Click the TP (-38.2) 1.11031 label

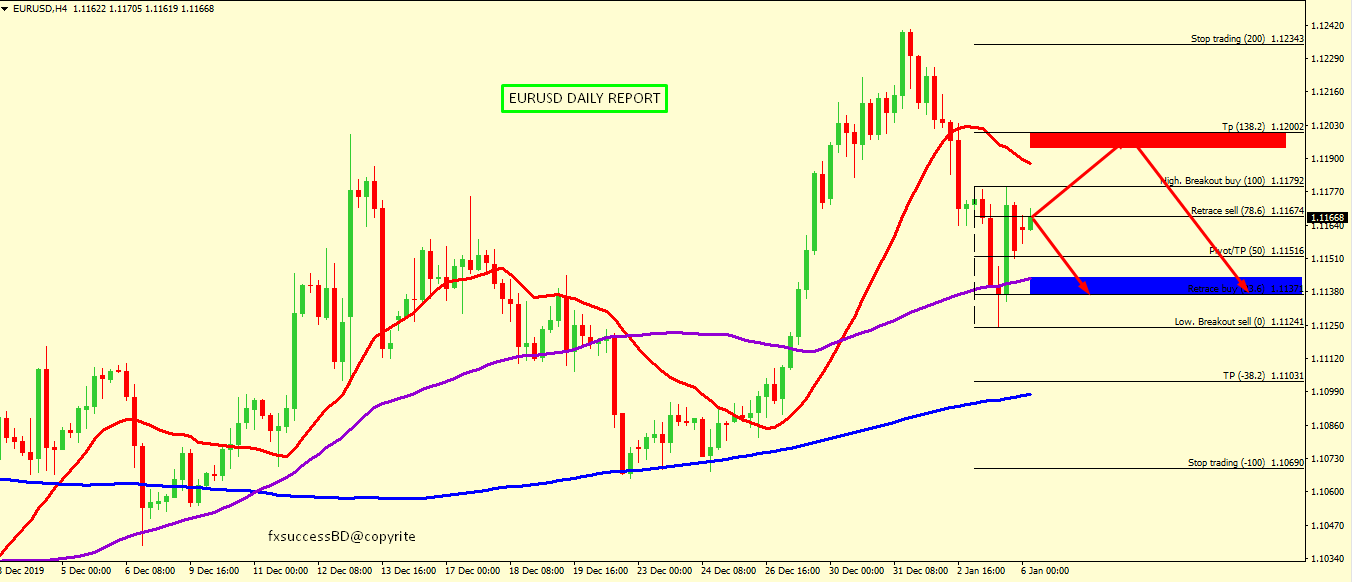pyautogui.click(x=1262, y=375)
